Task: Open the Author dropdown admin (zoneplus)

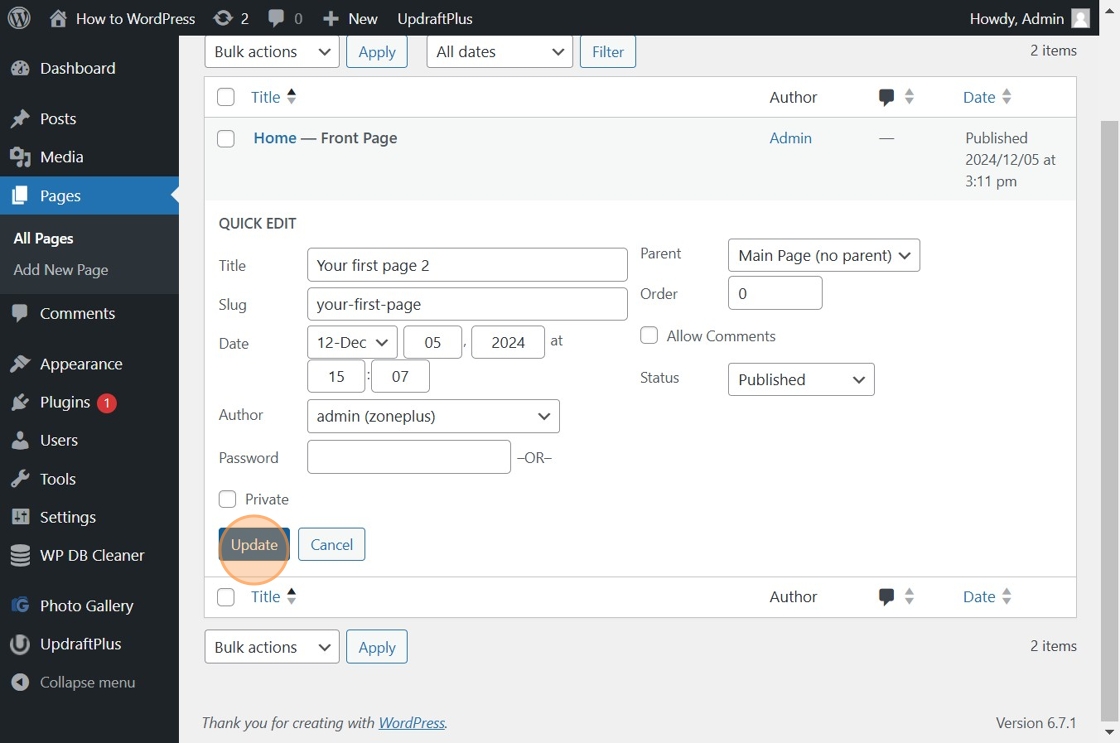Action: coord(433,416)
